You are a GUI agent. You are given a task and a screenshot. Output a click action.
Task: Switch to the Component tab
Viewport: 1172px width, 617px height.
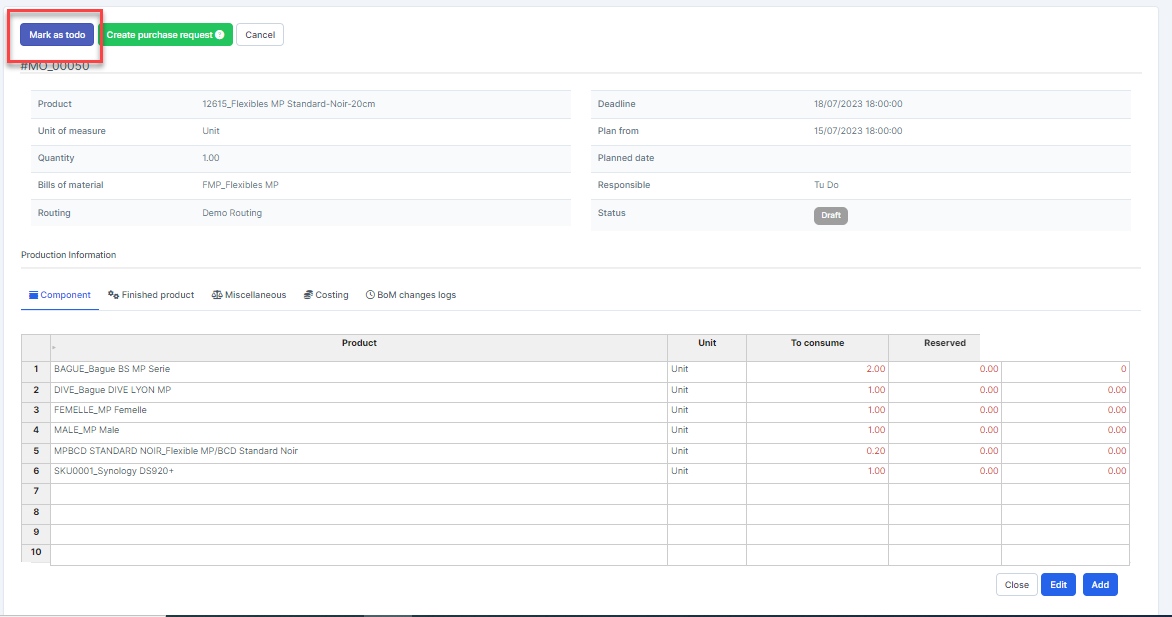pyautogui.click(x=60, y=295)
